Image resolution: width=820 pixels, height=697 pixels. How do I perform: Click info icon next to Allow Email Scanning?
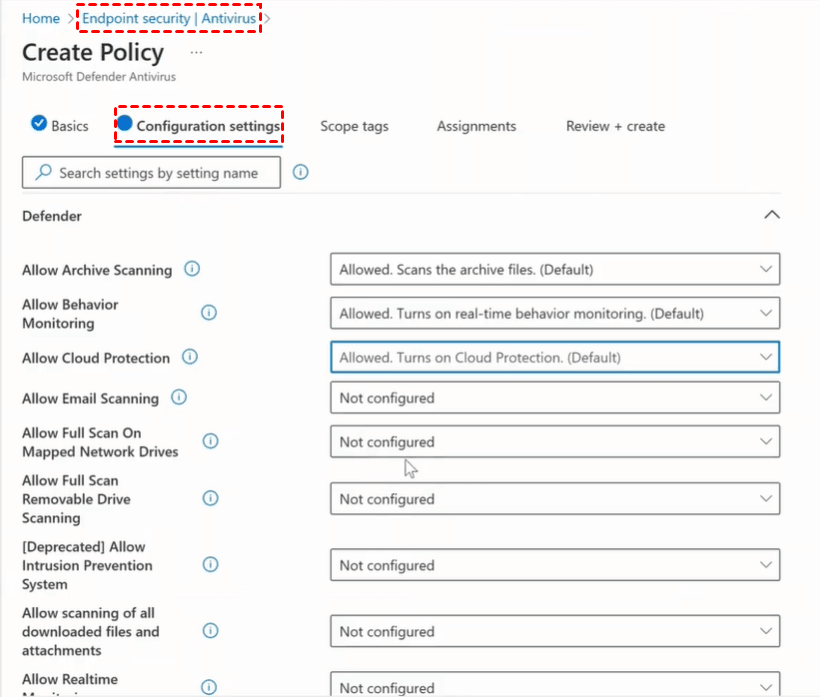[x=179, y=397]
